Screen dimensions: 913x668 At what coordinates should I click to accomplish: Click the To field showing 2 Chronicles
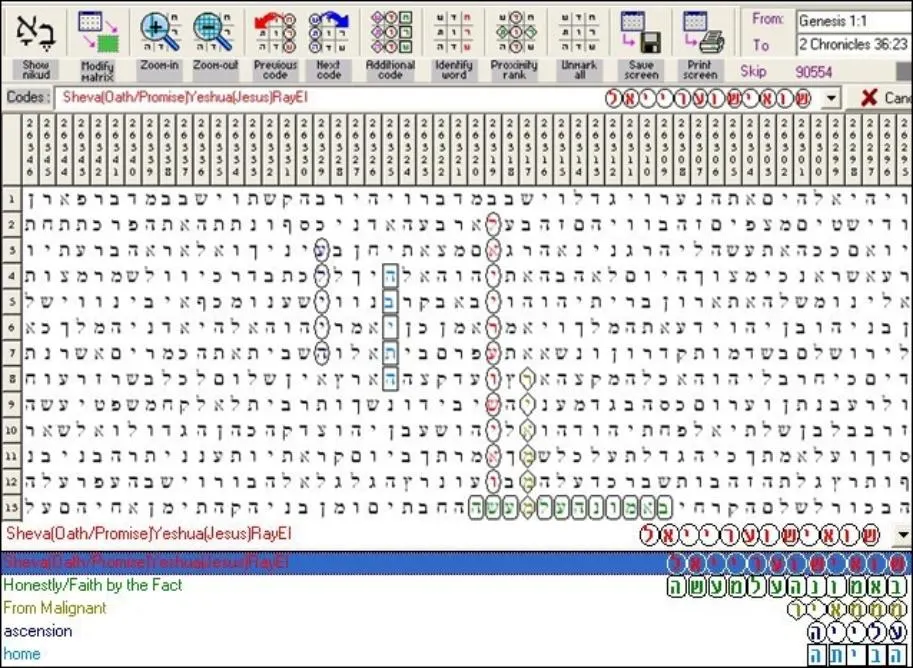pos(854,44)
